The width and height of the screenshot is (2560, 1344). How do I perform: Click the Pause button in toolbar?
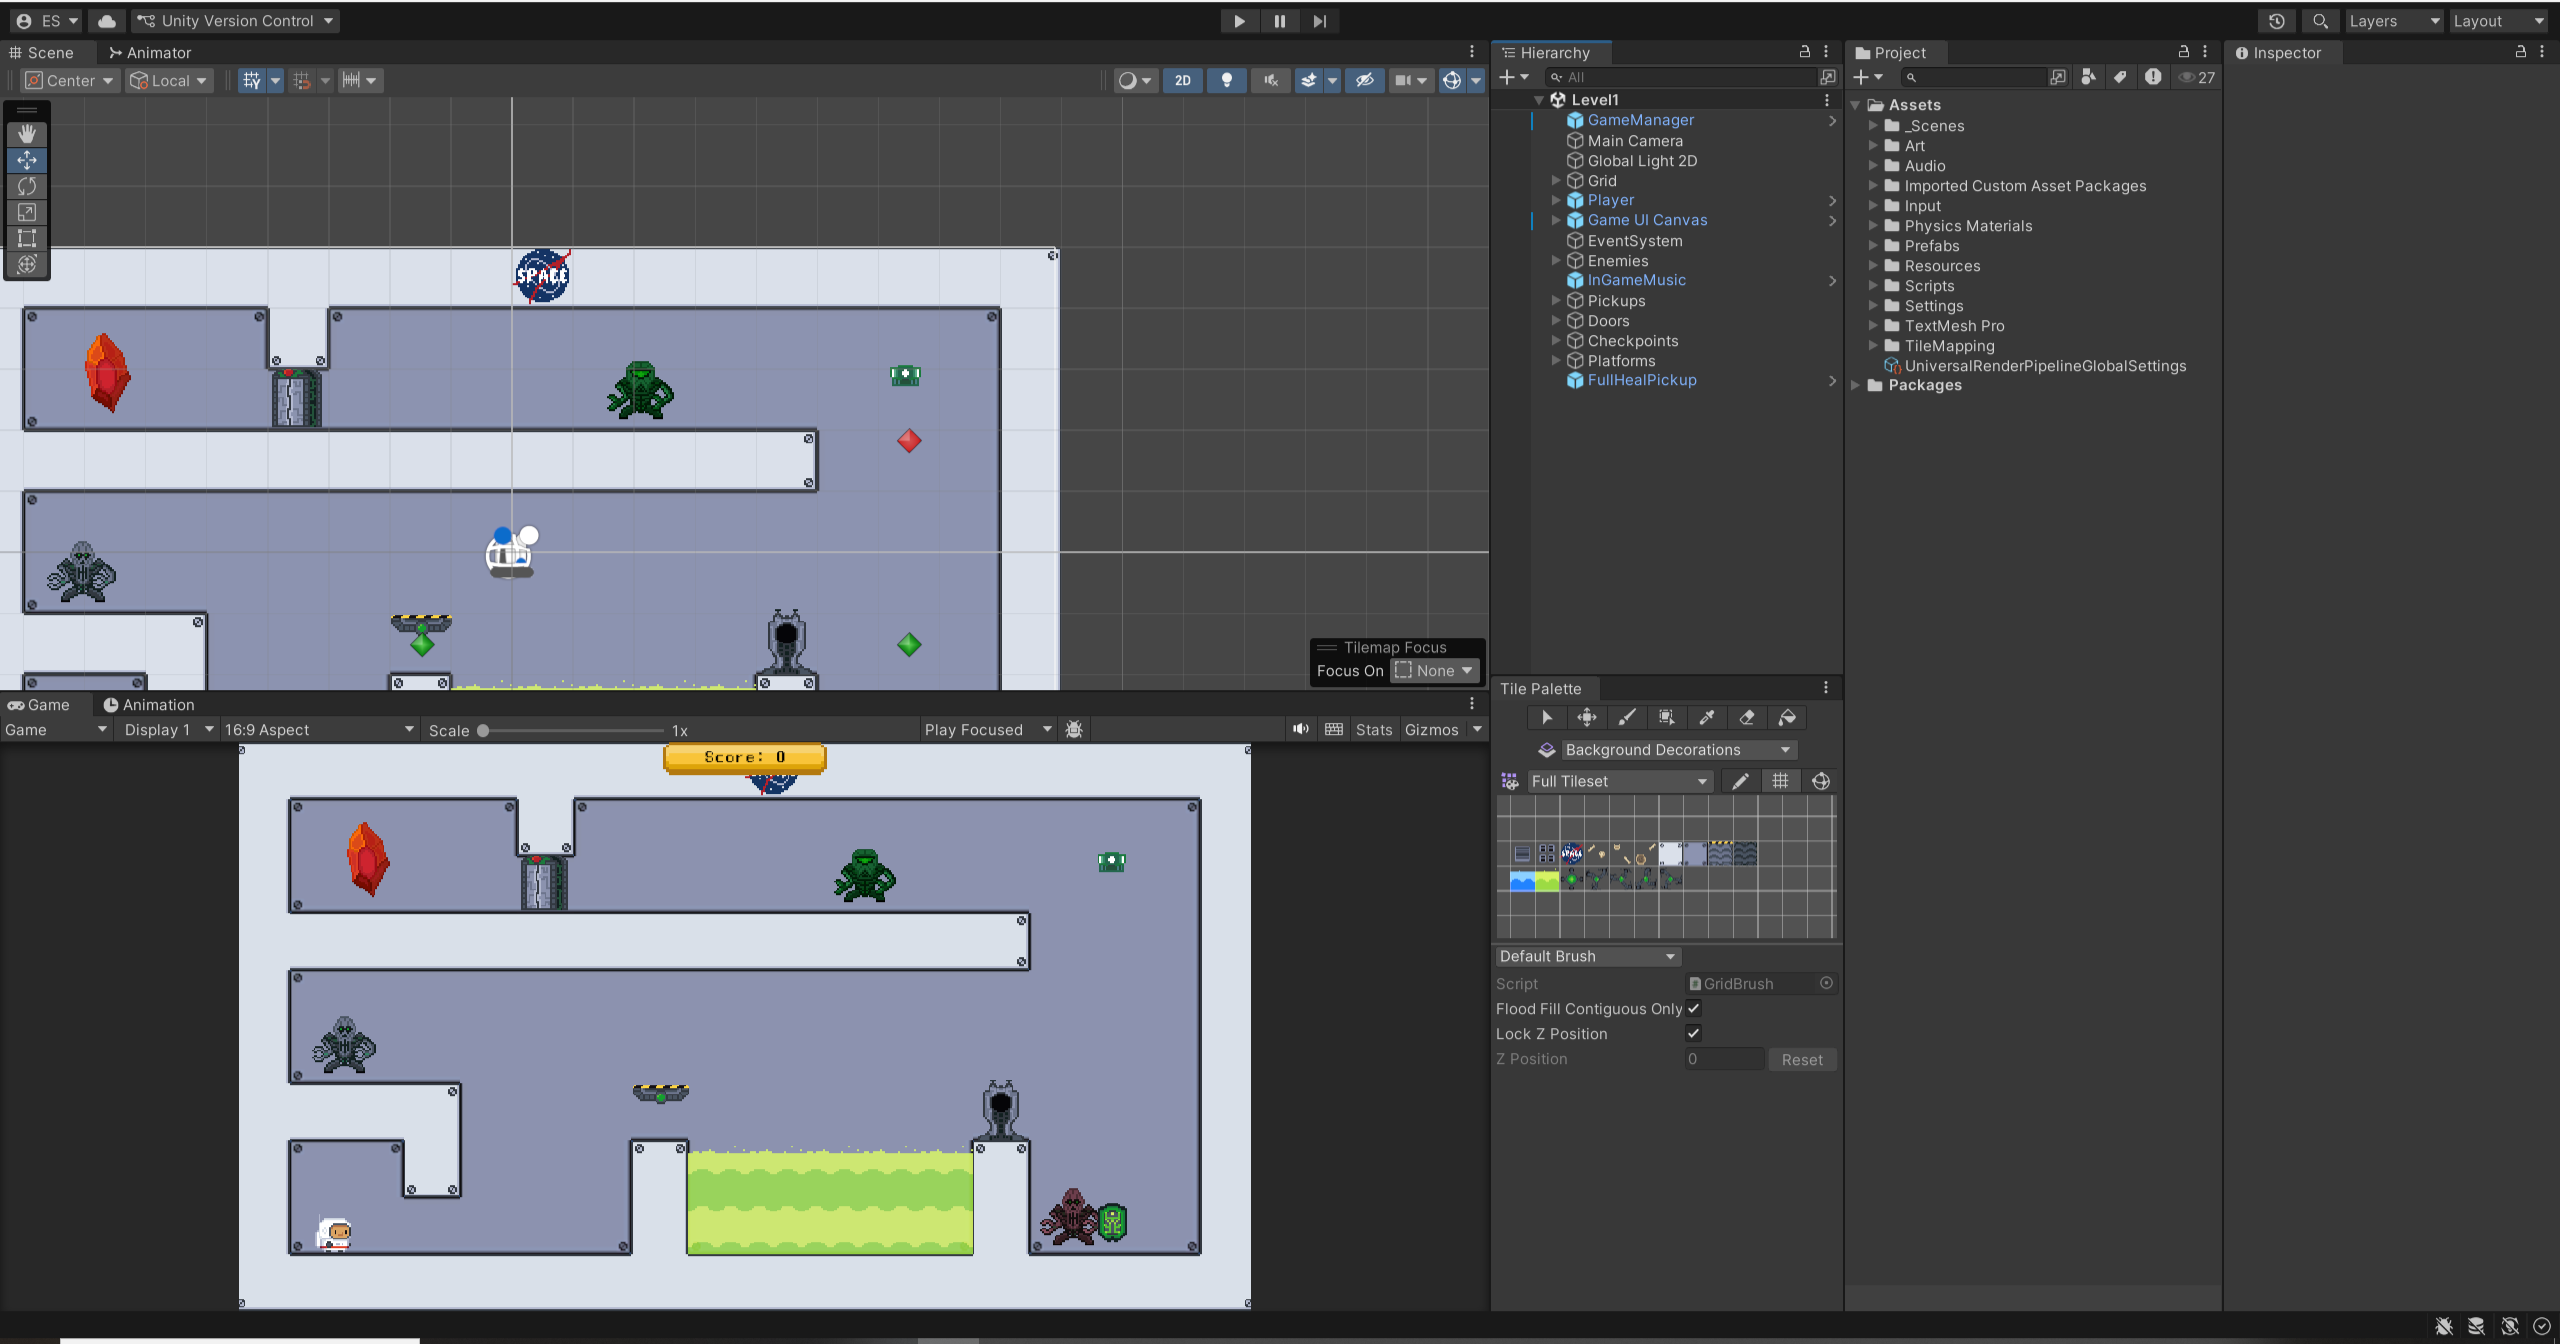(1279, 21)
